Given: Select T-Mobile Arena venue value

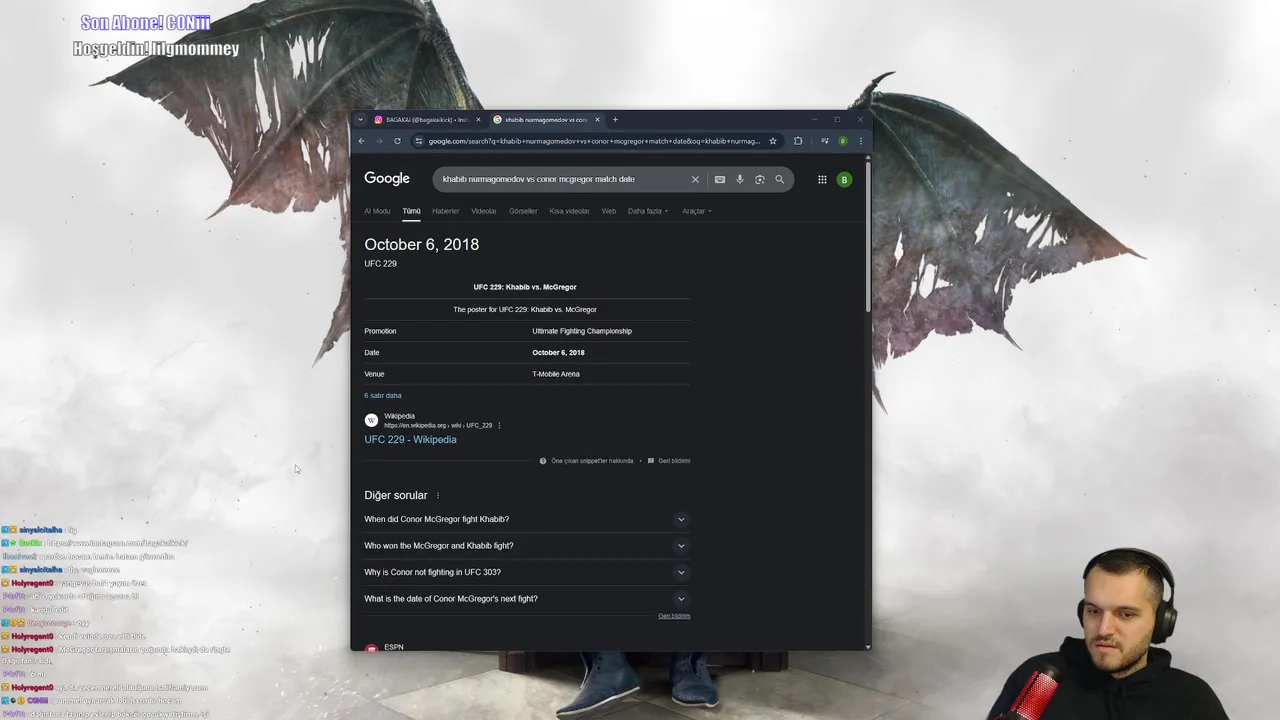Looking at the screenshot, I should point(556,374).
